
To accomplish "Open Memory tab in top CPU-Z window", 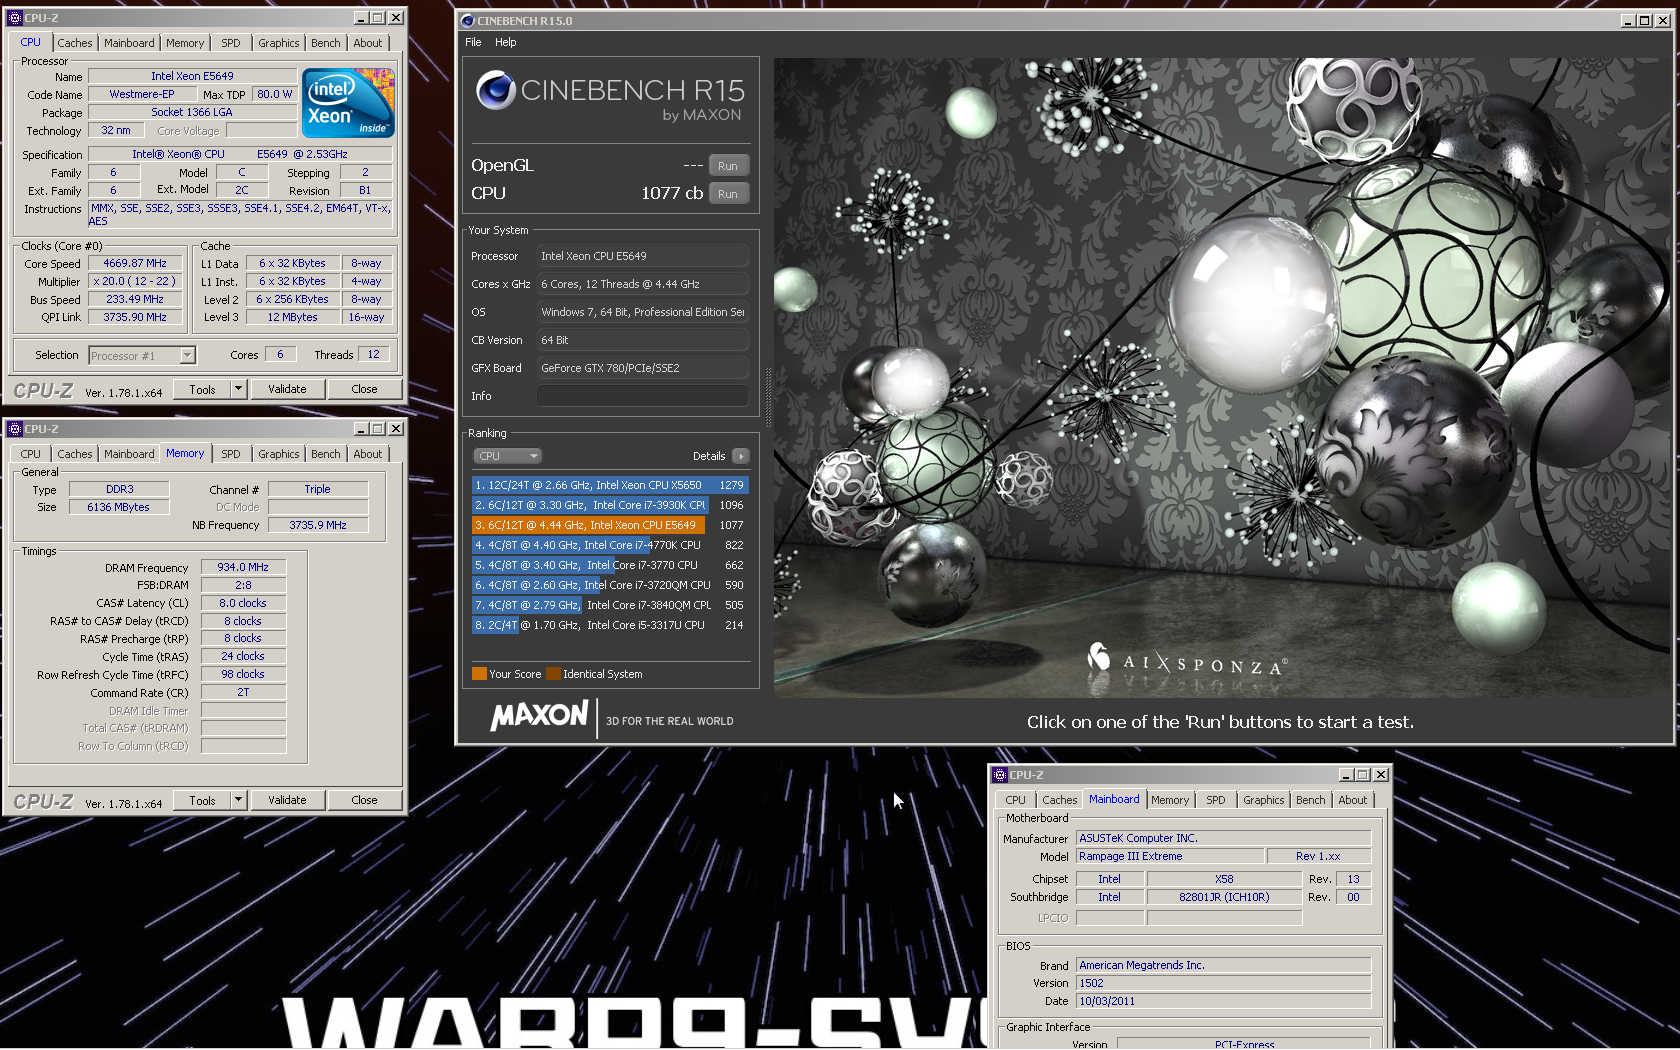I will 185,43.
